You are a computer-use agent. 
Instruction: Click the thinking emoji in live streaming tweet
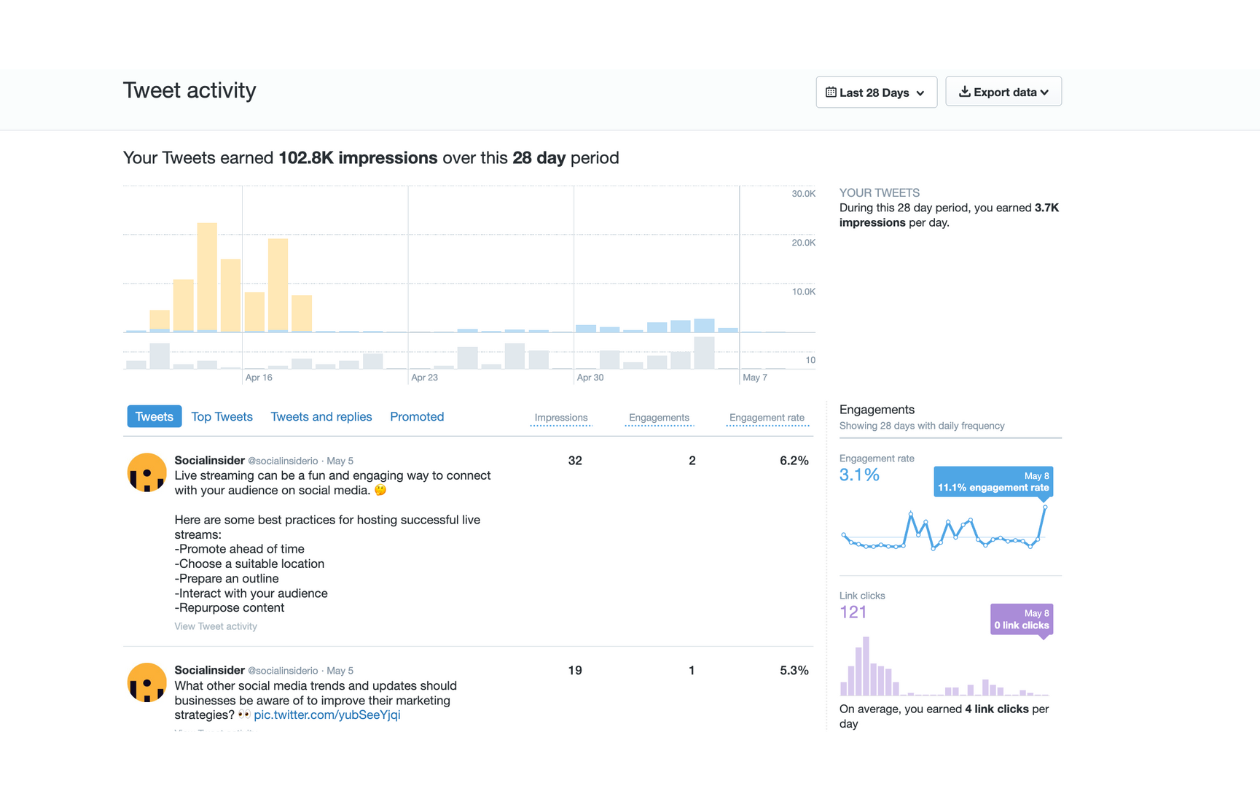[380, 491]
